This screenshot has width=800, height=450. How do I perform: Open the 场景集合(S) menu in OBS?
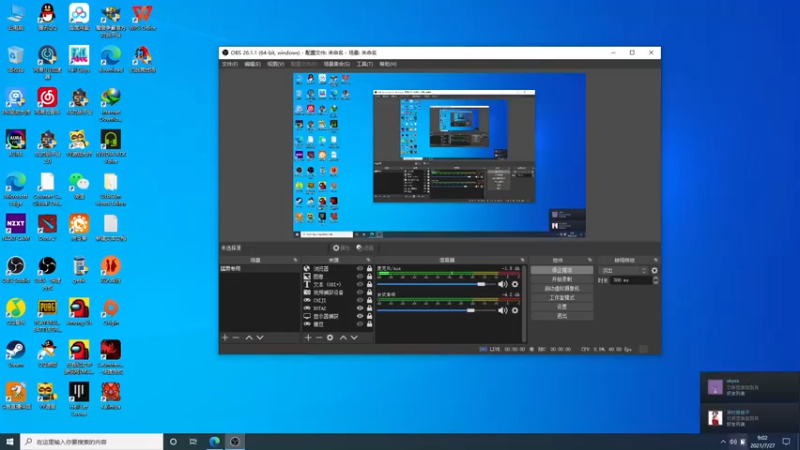337,64
